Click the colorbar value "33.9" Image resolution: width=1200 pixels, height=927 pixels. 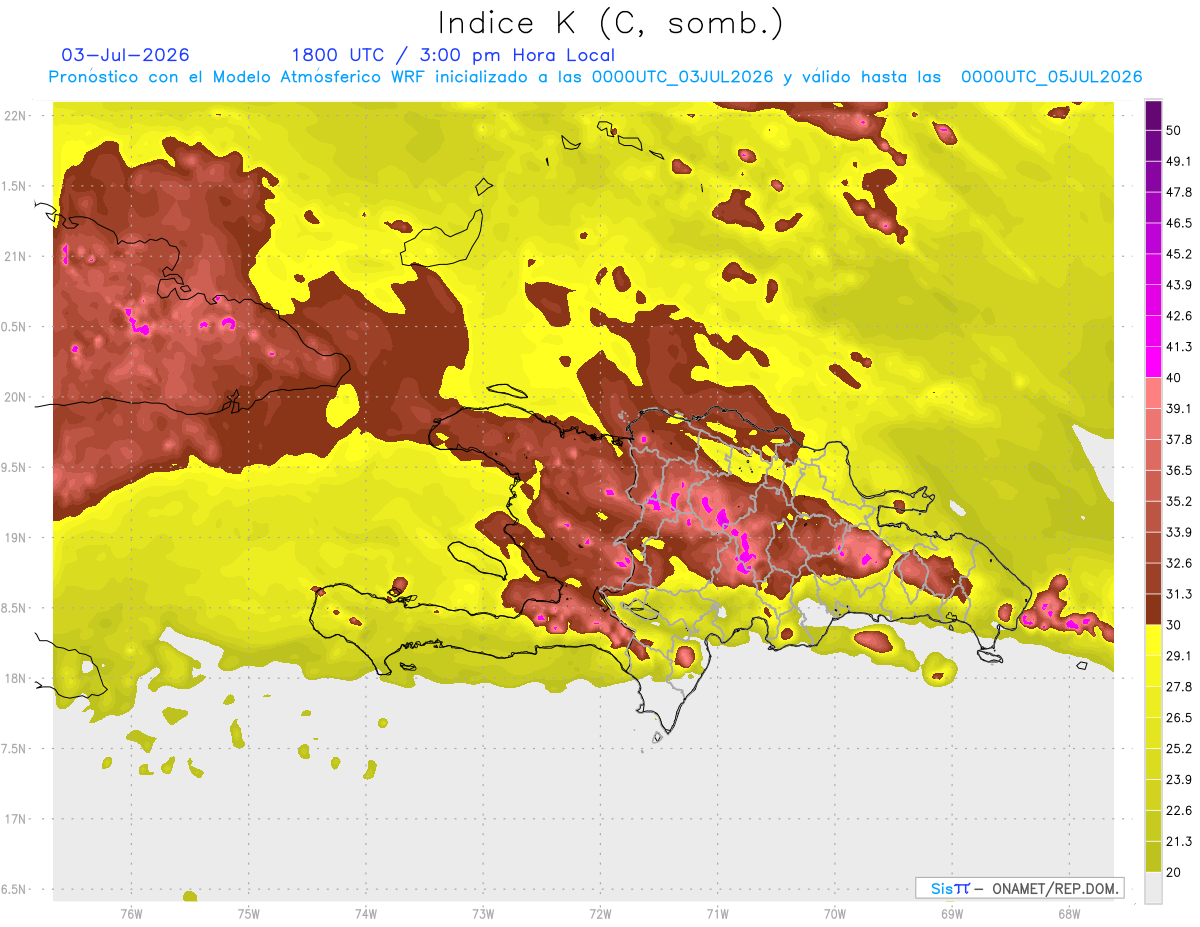click(x=1179, y=533)
